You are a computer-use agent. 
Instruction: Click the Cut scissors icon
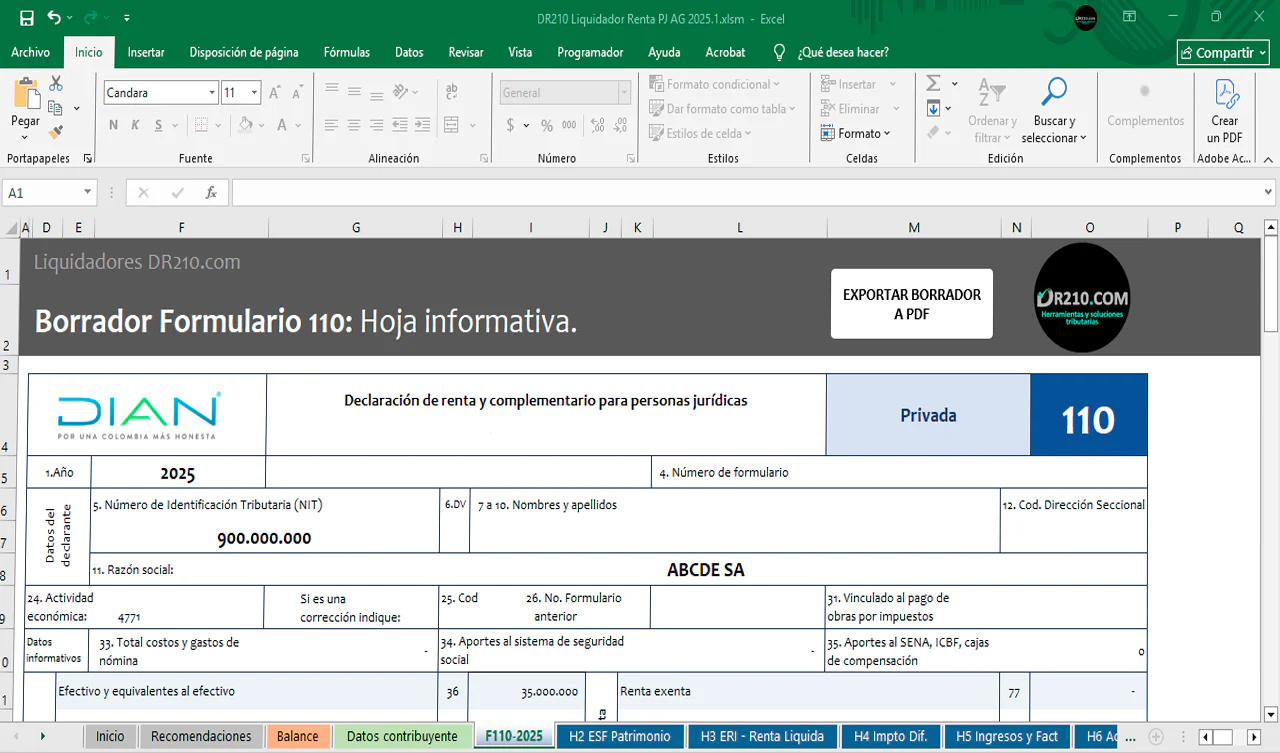coord(56,84)
